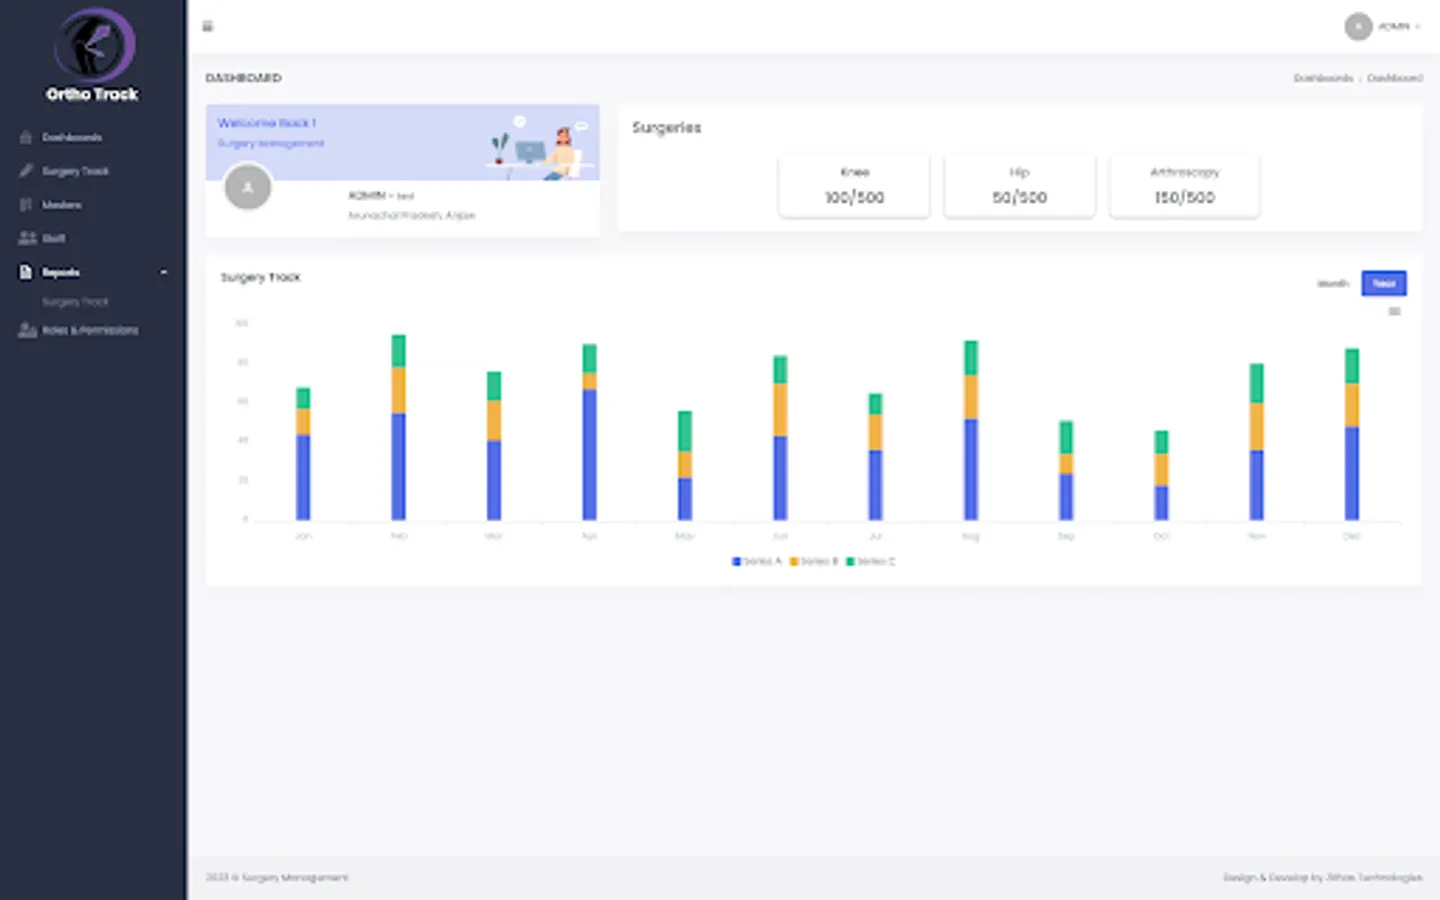
Task: Toggle Series C in the chart legend
Action: point(871,561)
